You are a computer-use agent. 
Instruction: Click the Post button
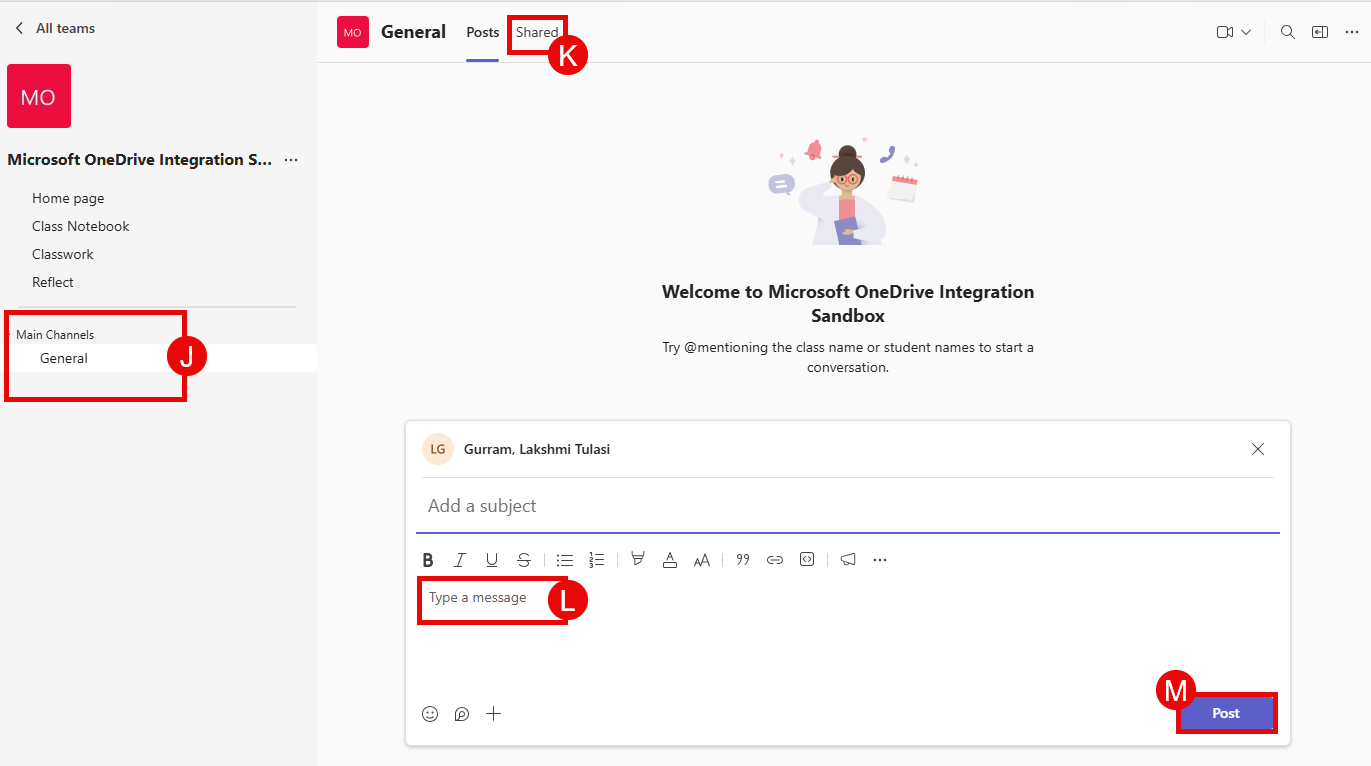[1226, 713]
